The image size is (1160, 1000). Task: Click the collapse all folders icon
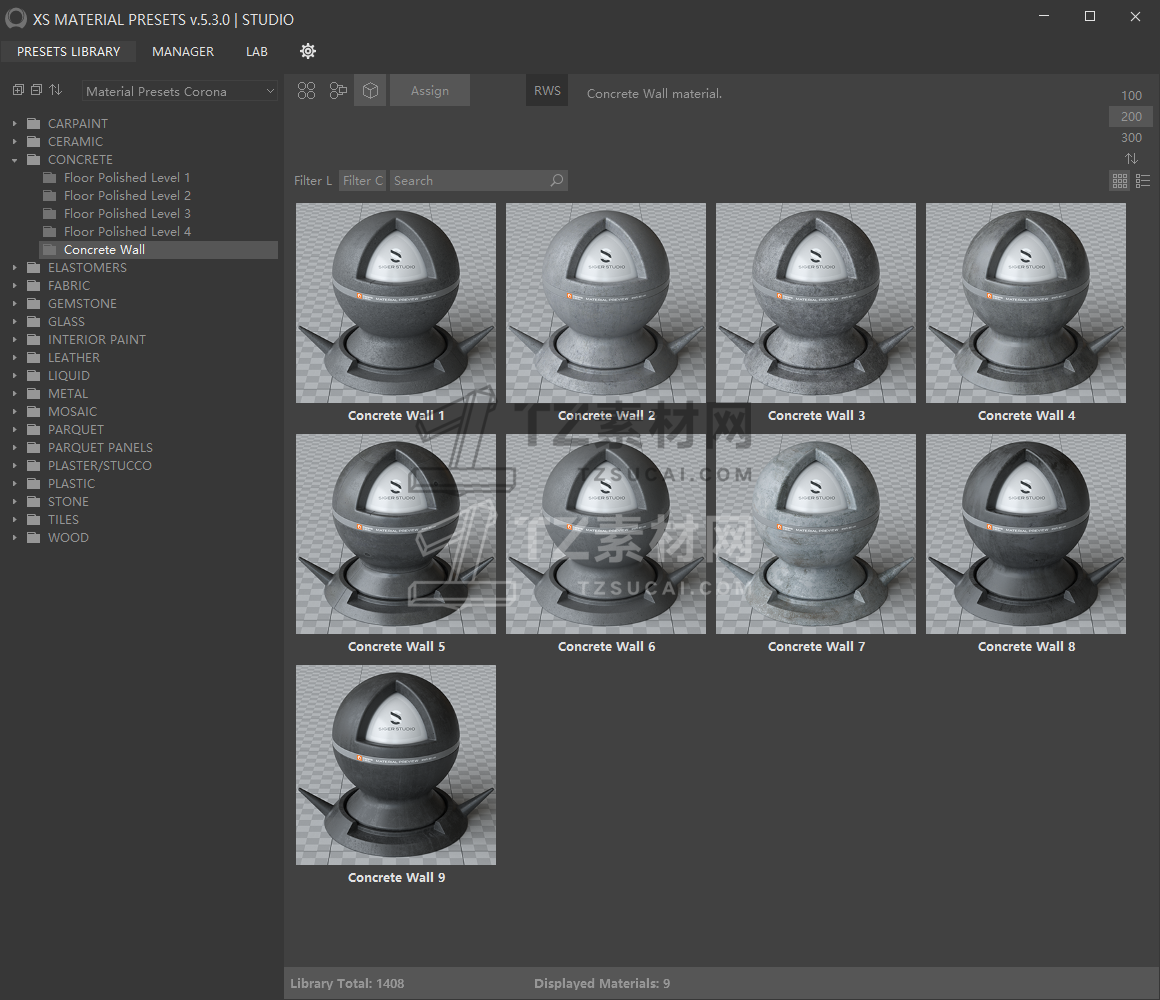[x=36, y=90]
